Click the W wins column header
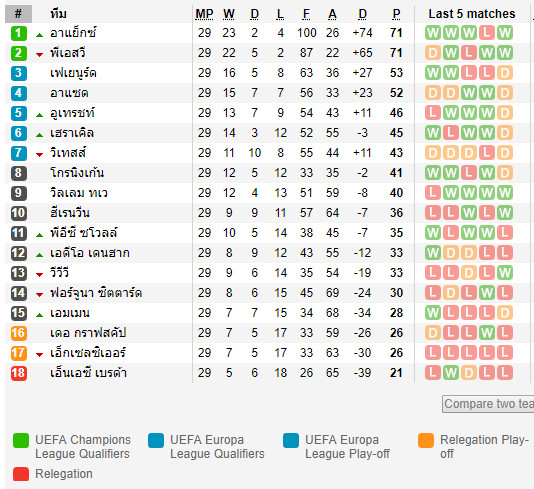Viewport: 534px width, 489px height. click(229, 14)
